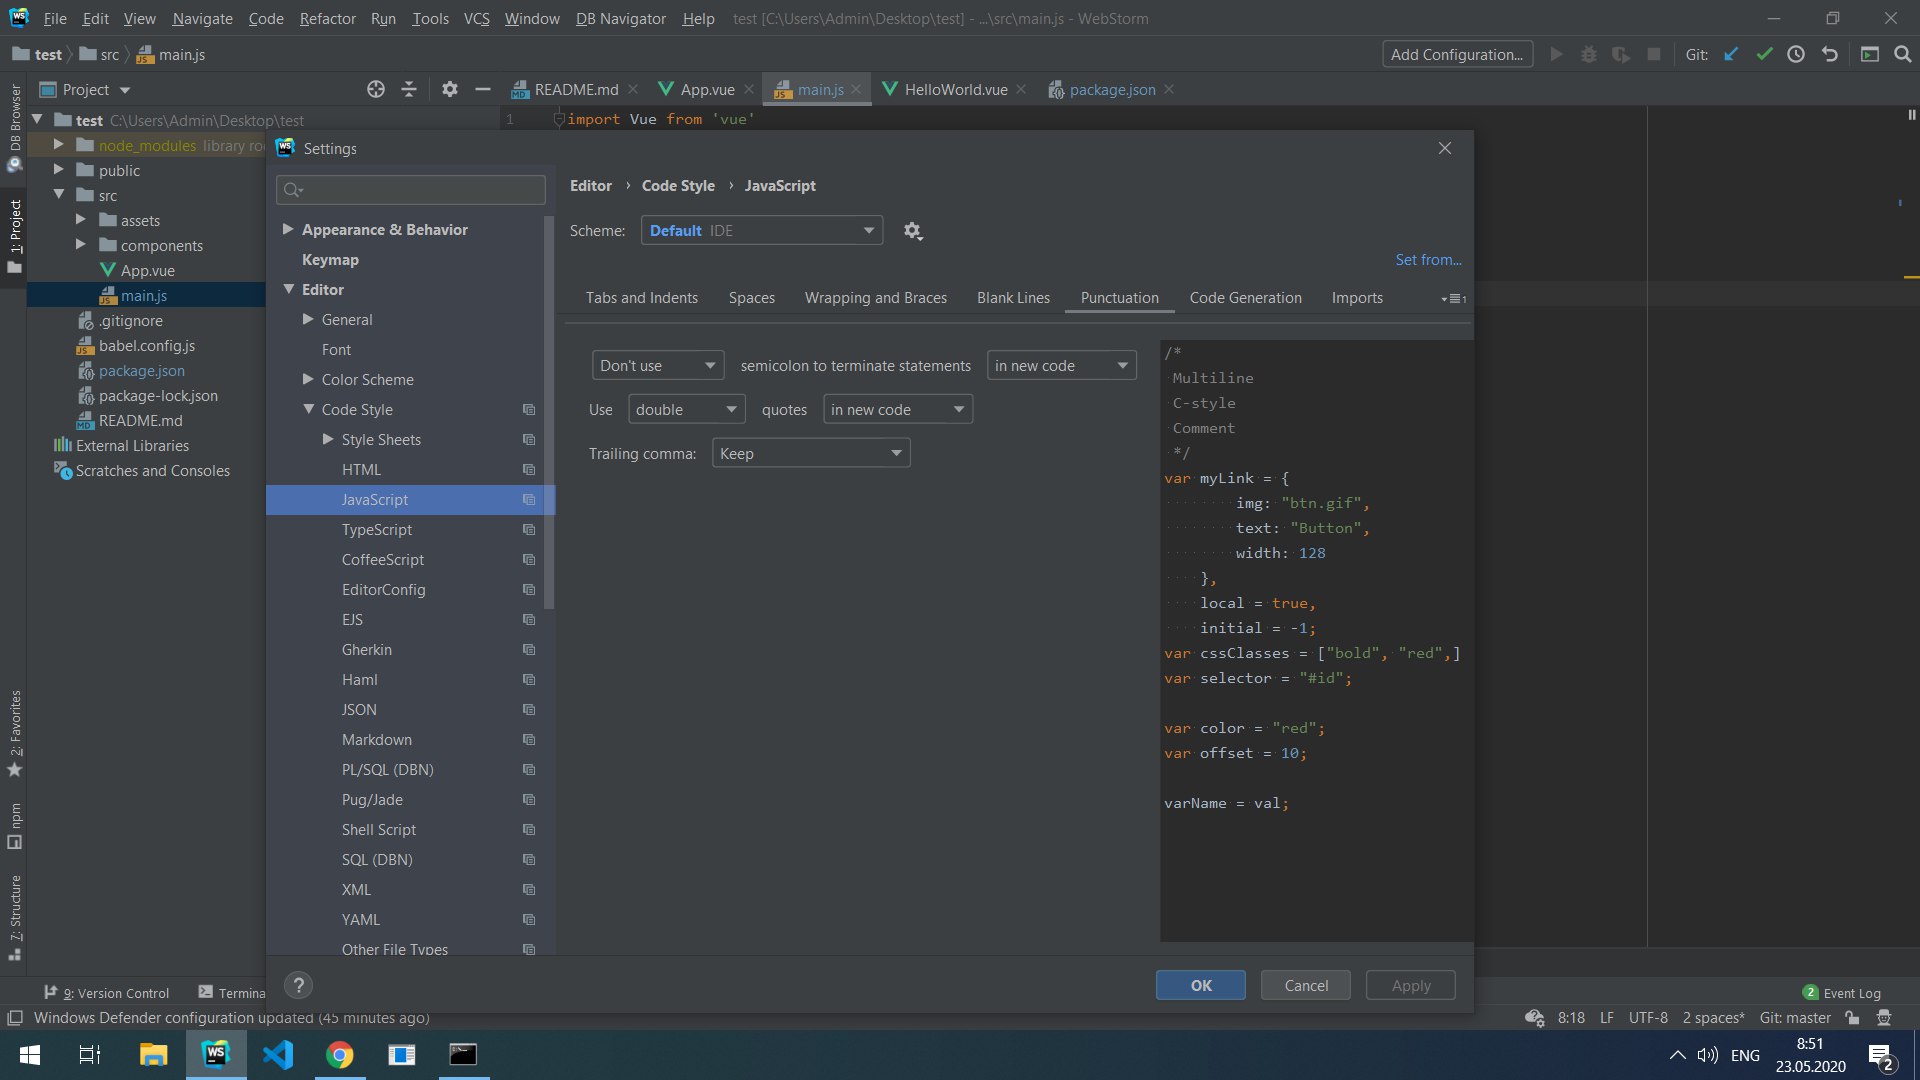Open Chrome from taskbar
The height and width of the screenshot is (1080, 1920).
tap(340, 1055)
